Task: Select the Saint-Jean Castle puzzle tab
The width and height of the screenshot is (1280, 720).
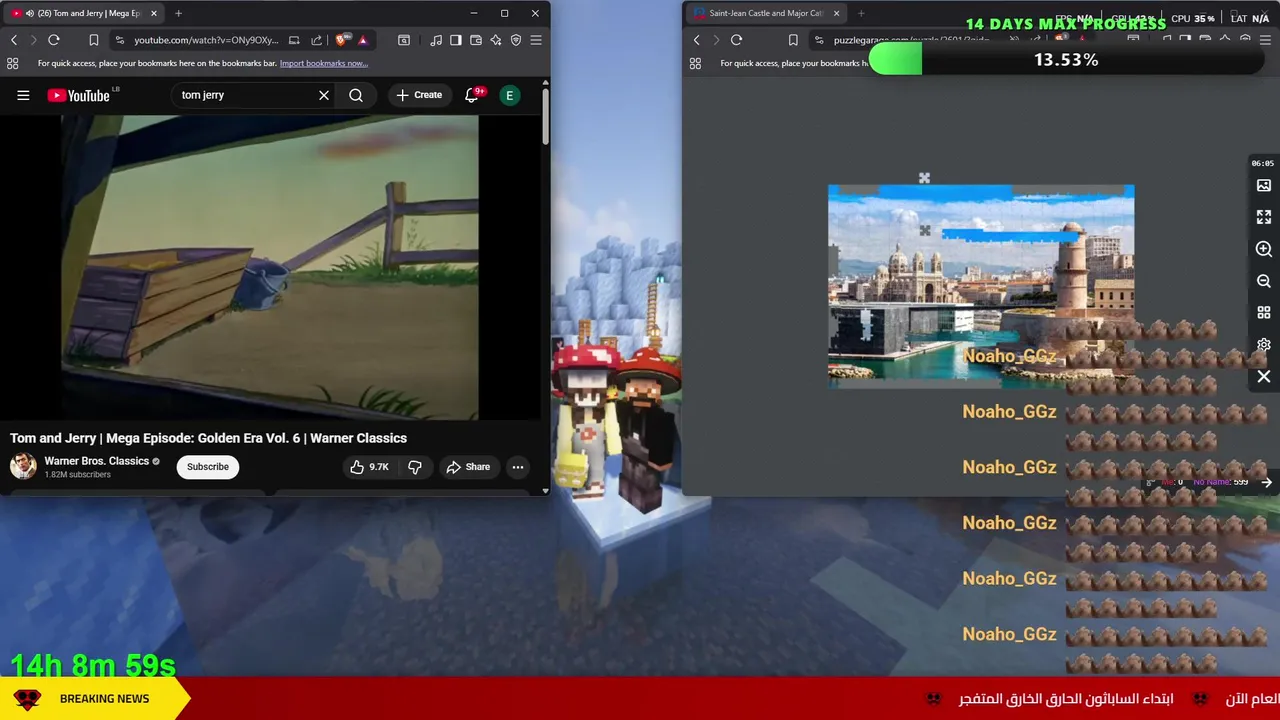Action: click(765, 13)
